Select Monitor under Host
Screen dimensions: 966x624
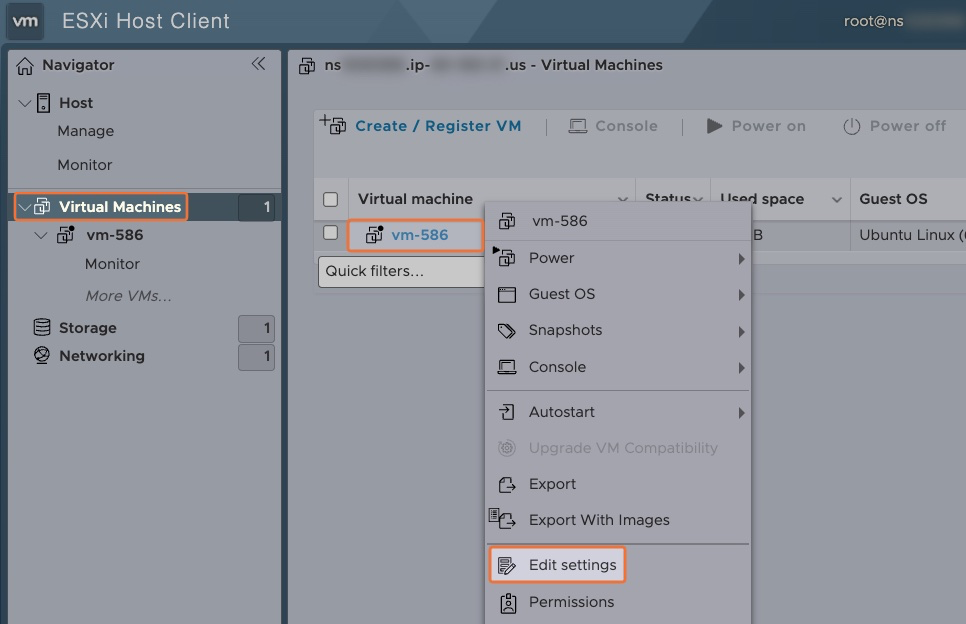[85, 165]
